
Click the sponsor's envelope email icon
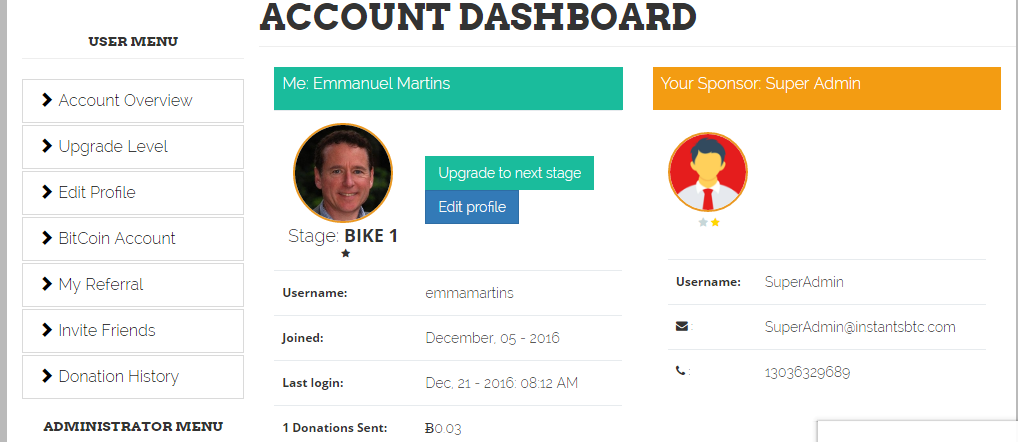pyautogui.click(x=682, y=326)
